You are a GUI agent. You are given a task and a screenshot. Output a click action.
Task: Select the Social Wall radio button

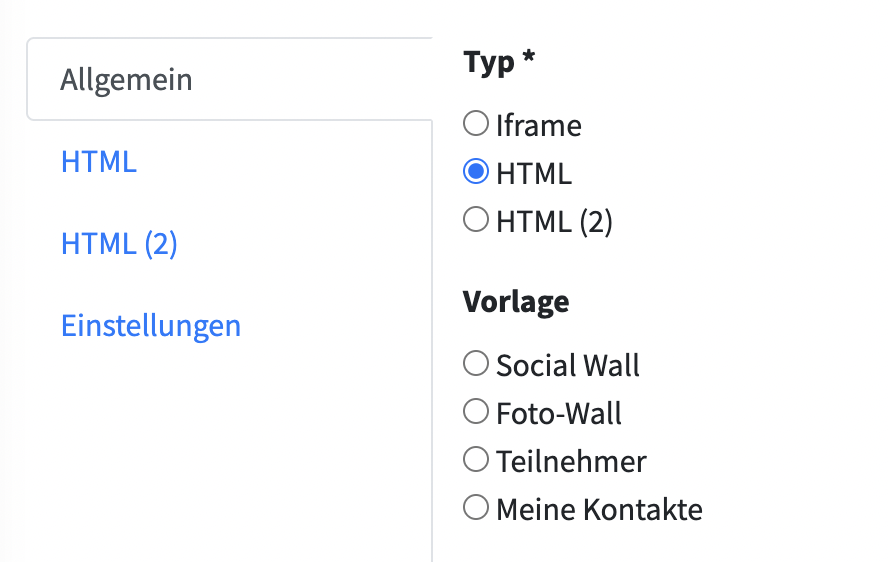475,364
